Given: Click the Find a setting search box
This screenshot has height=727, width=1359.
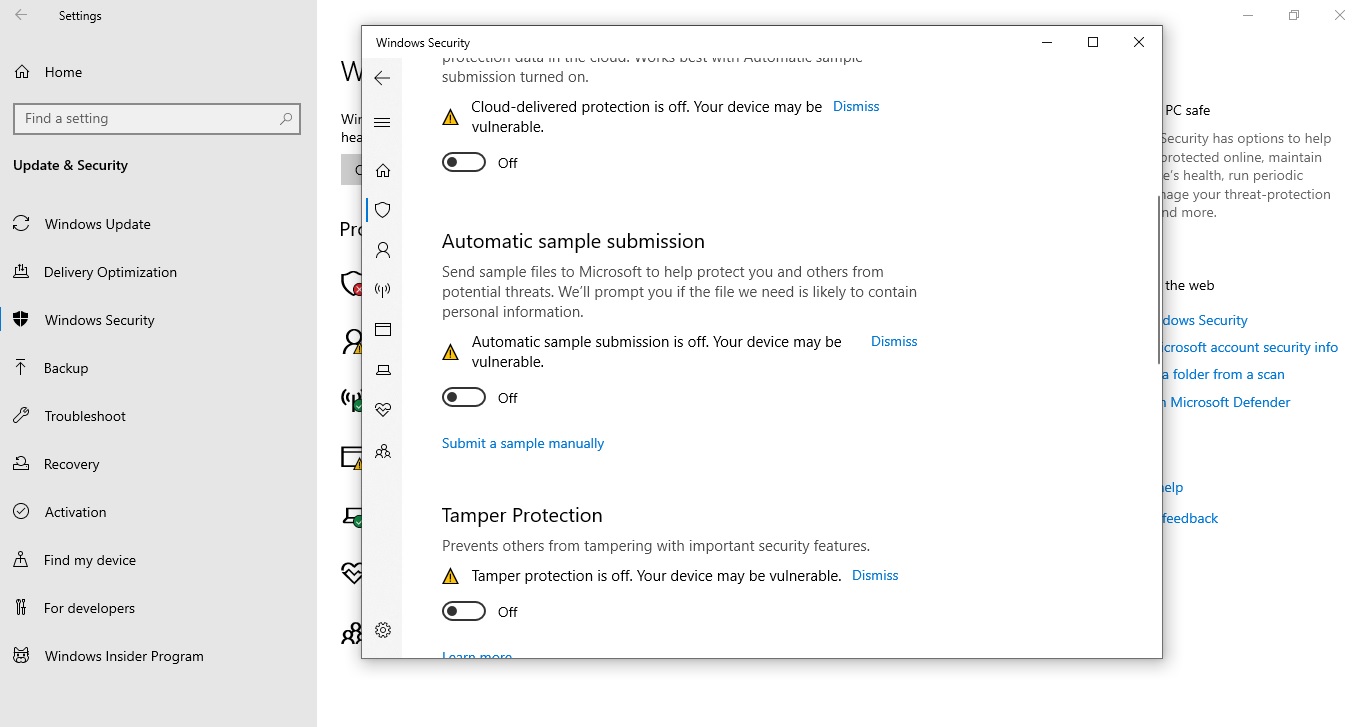Looking at the screenshot, I should click(157, 118).
